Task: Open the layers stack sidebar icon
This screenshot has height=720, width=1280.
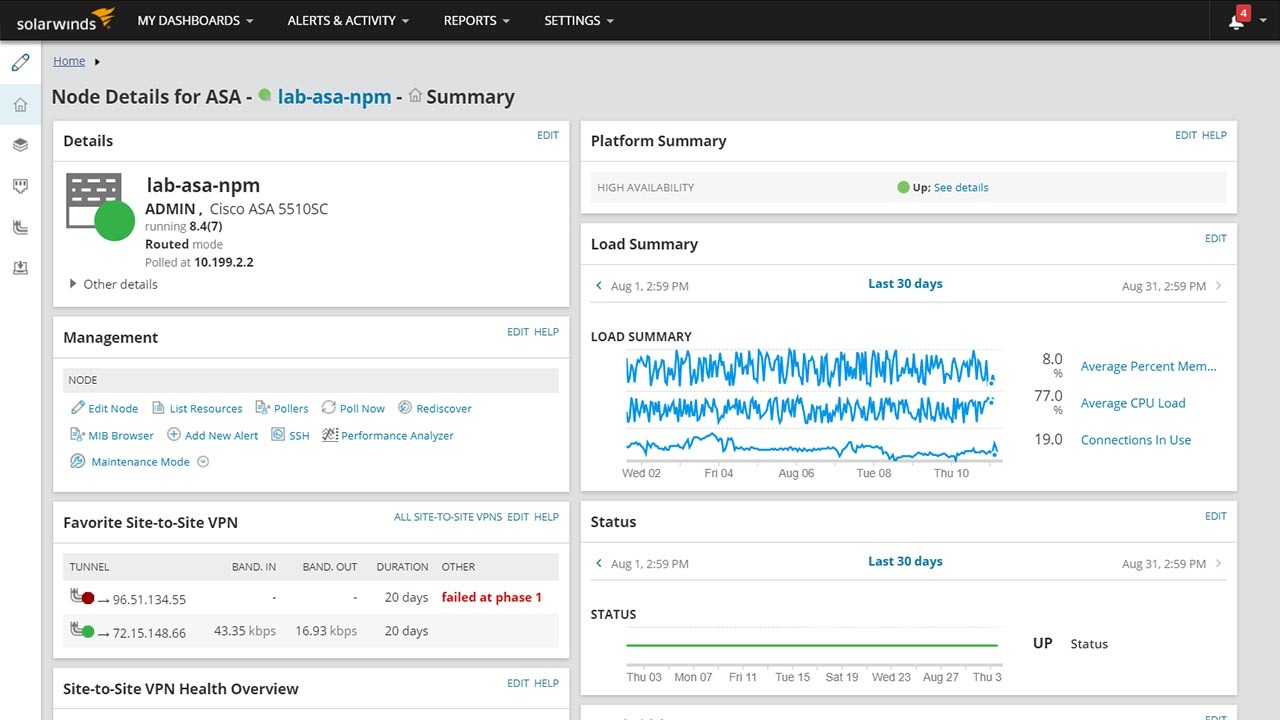Action: pyautogui.click(x=20, y=145)
